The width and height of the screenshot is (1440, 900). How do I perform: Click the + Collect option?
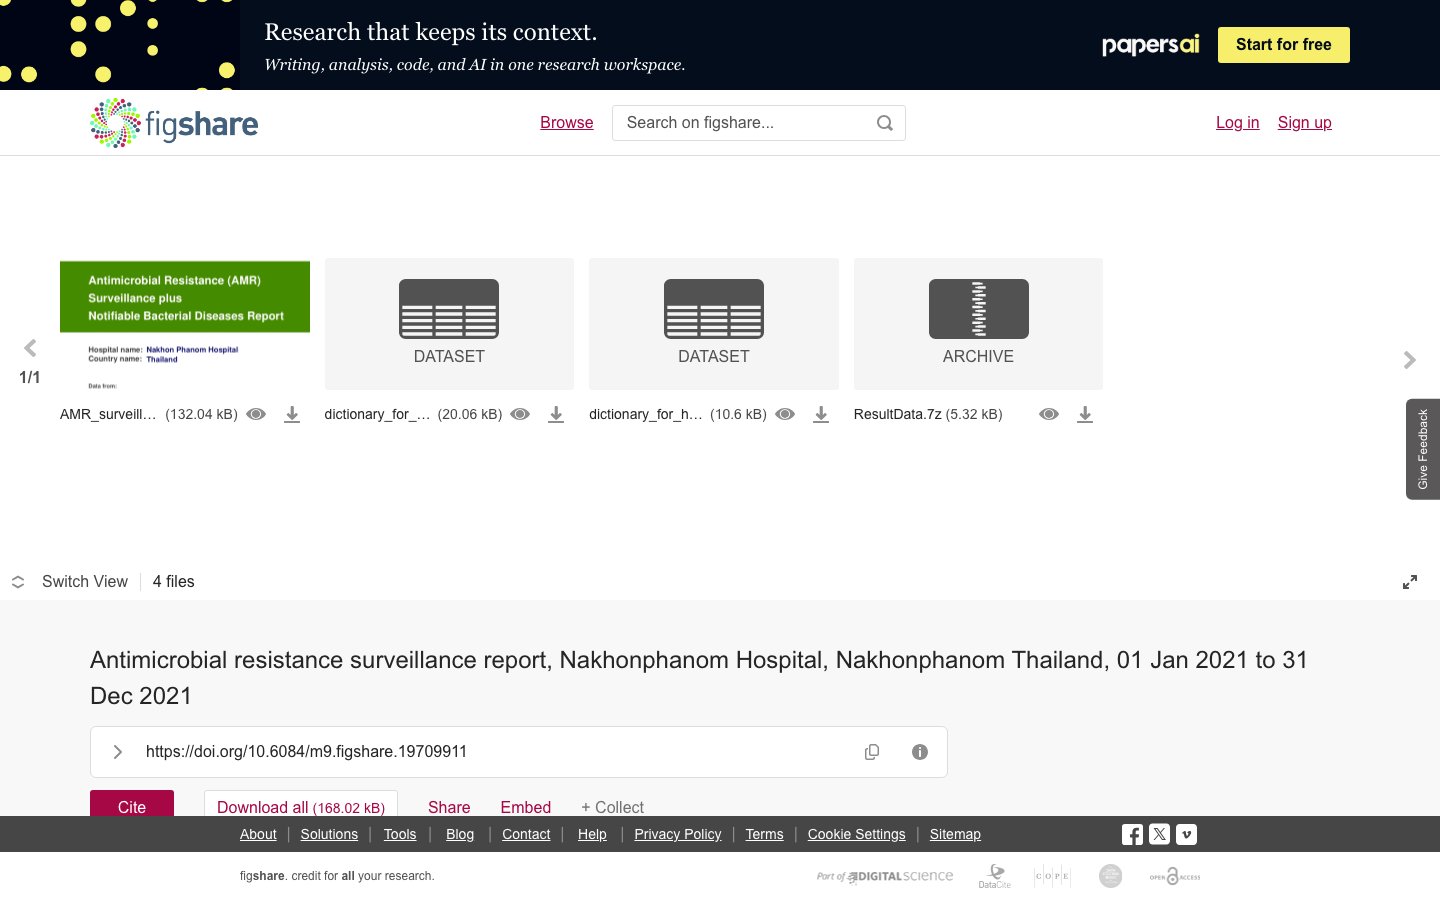coord(612,806)
